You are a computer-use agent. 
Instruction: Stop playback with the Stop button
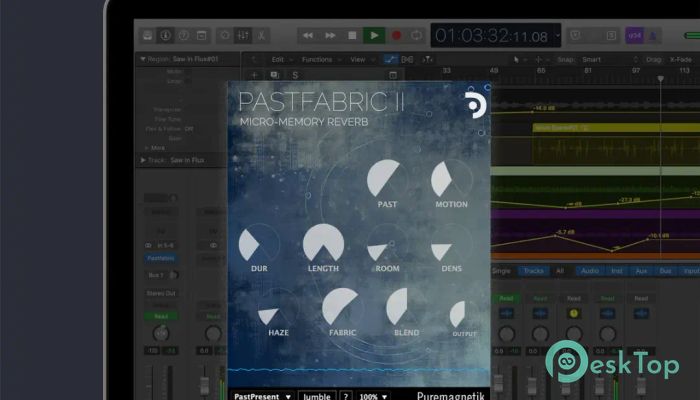pos(352,36)
